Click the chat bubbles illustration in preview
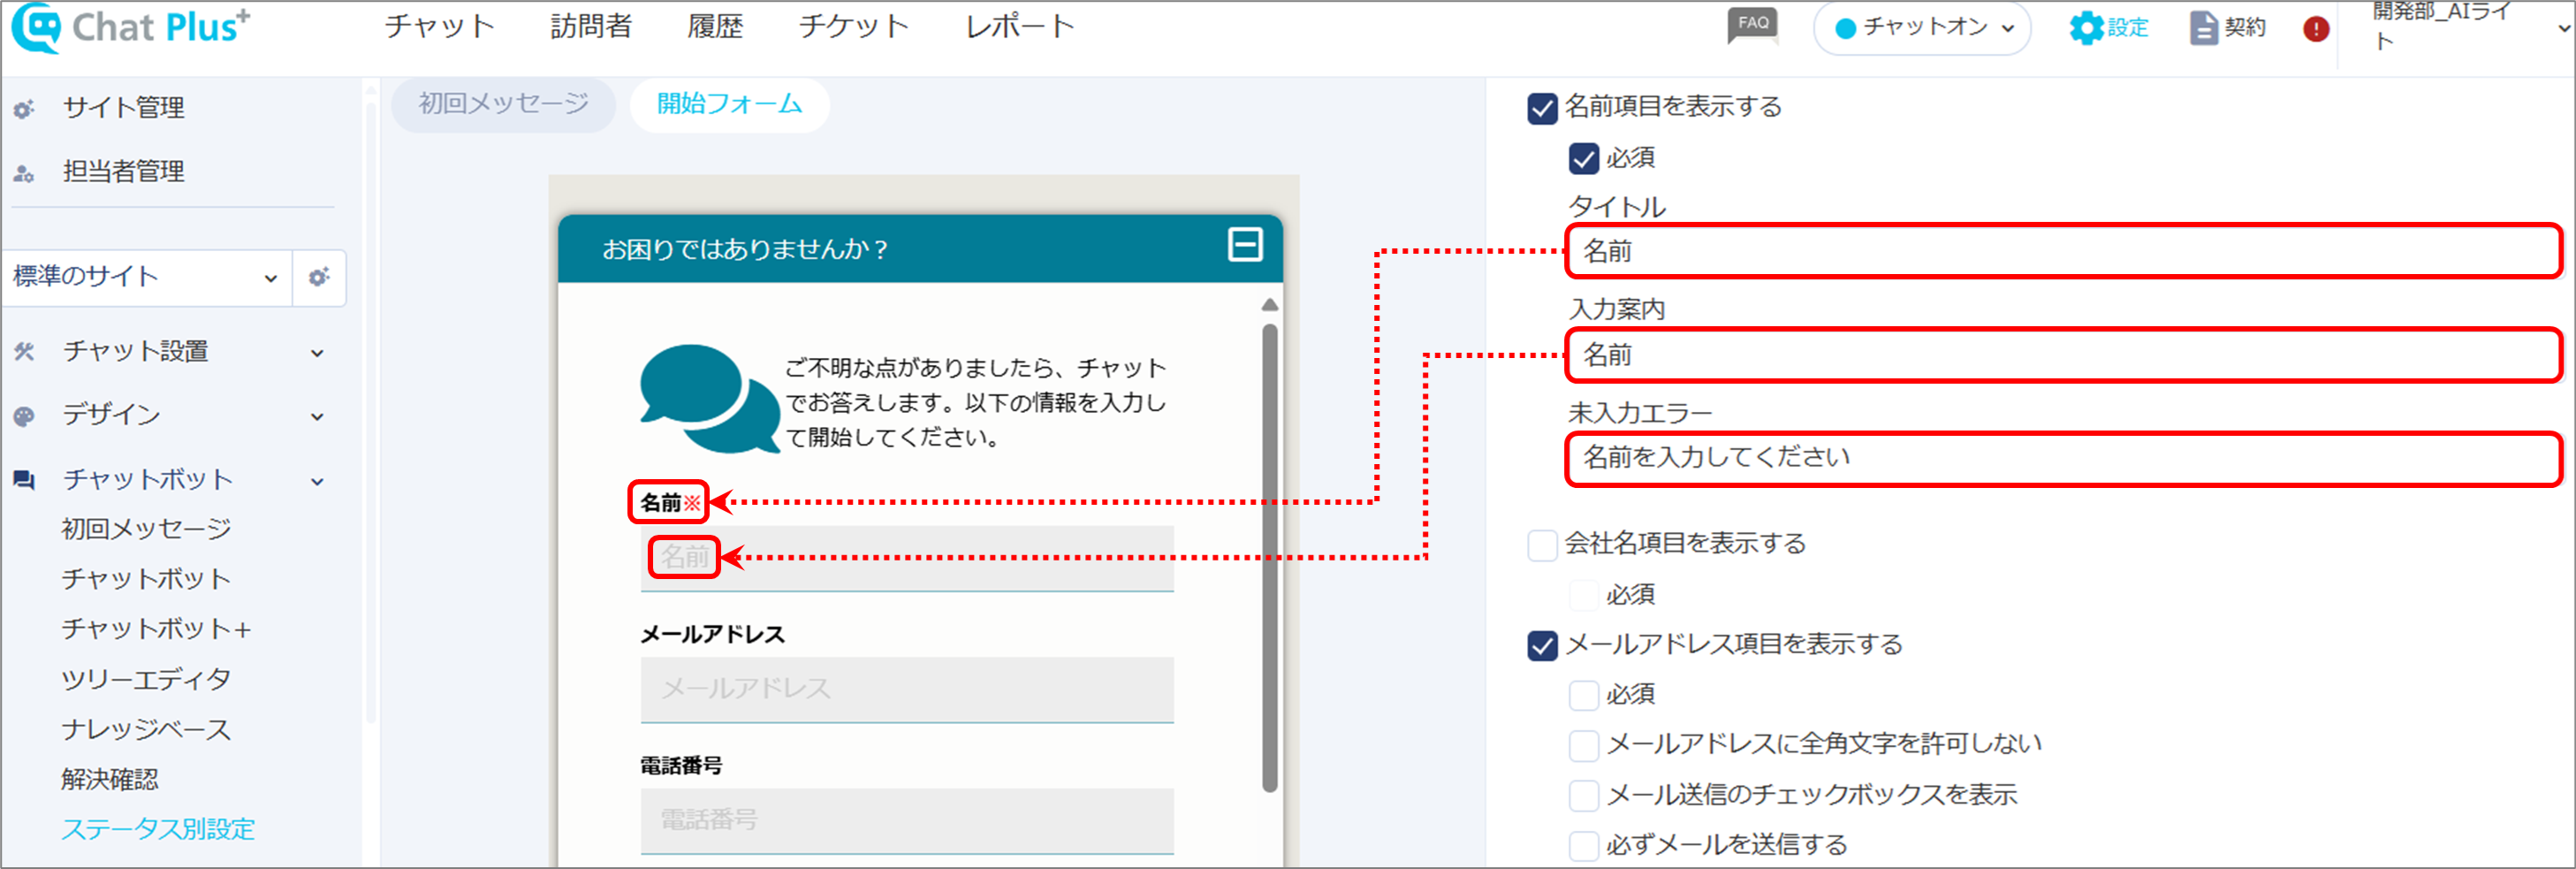Screen dimensions: 2576x869 tap(709, 398)
